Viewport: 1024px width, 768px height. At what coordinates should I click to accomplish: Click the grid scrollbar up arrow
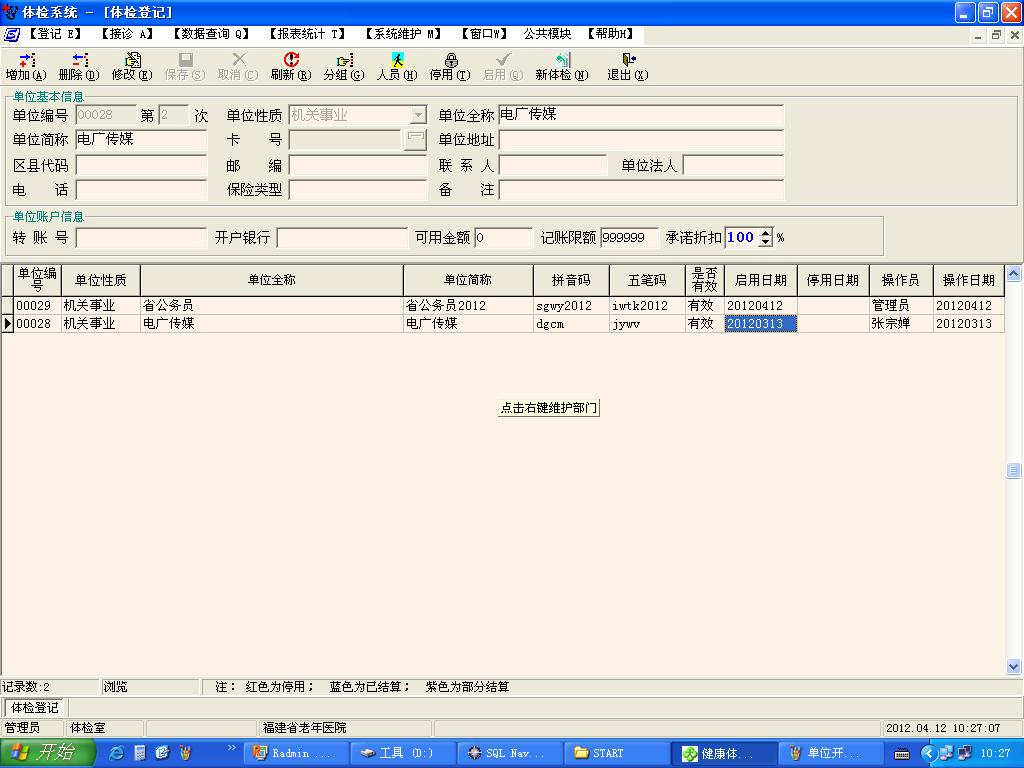coord(1014,274)
